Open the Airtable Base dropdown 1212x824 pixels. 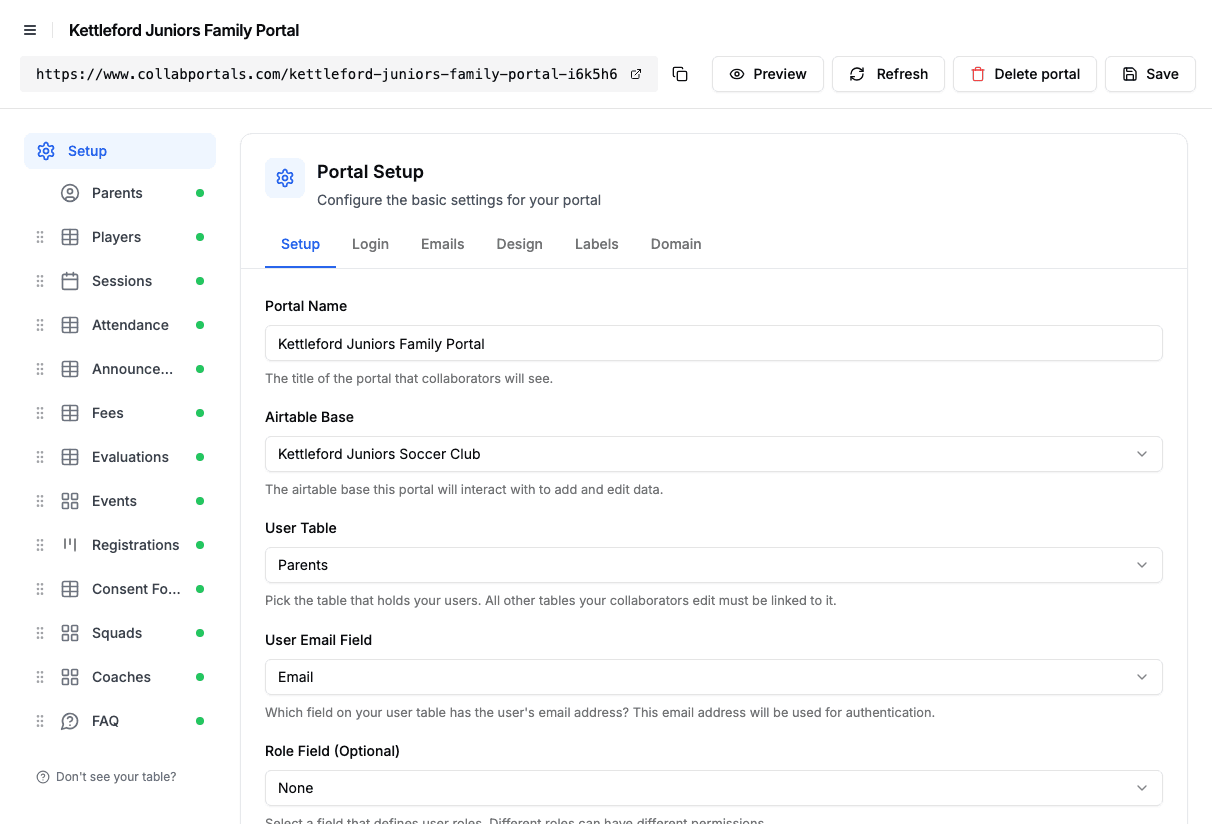point(714,454)
